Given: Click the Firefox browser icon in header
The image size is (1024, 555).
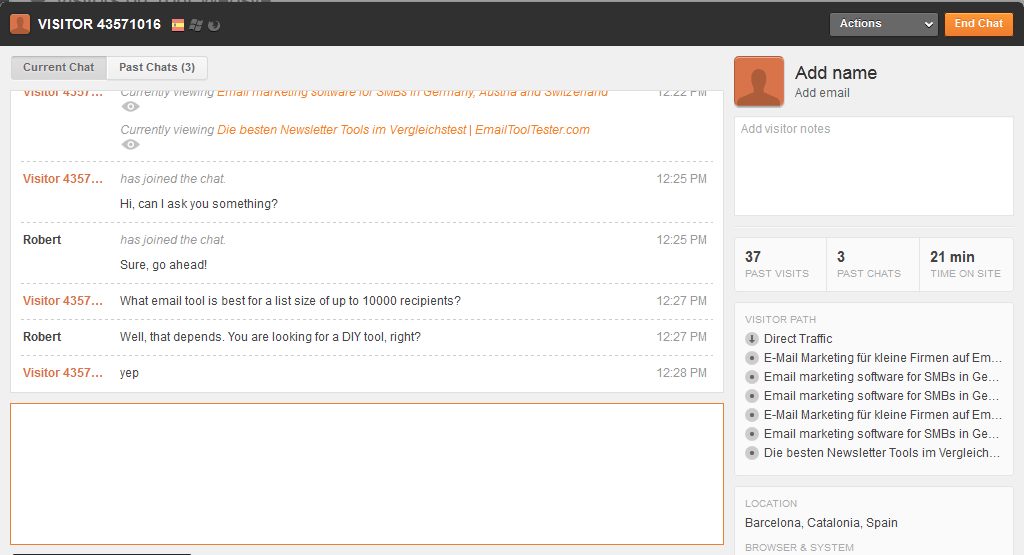Looking at the screenshot, I should (x=214, y=24).
